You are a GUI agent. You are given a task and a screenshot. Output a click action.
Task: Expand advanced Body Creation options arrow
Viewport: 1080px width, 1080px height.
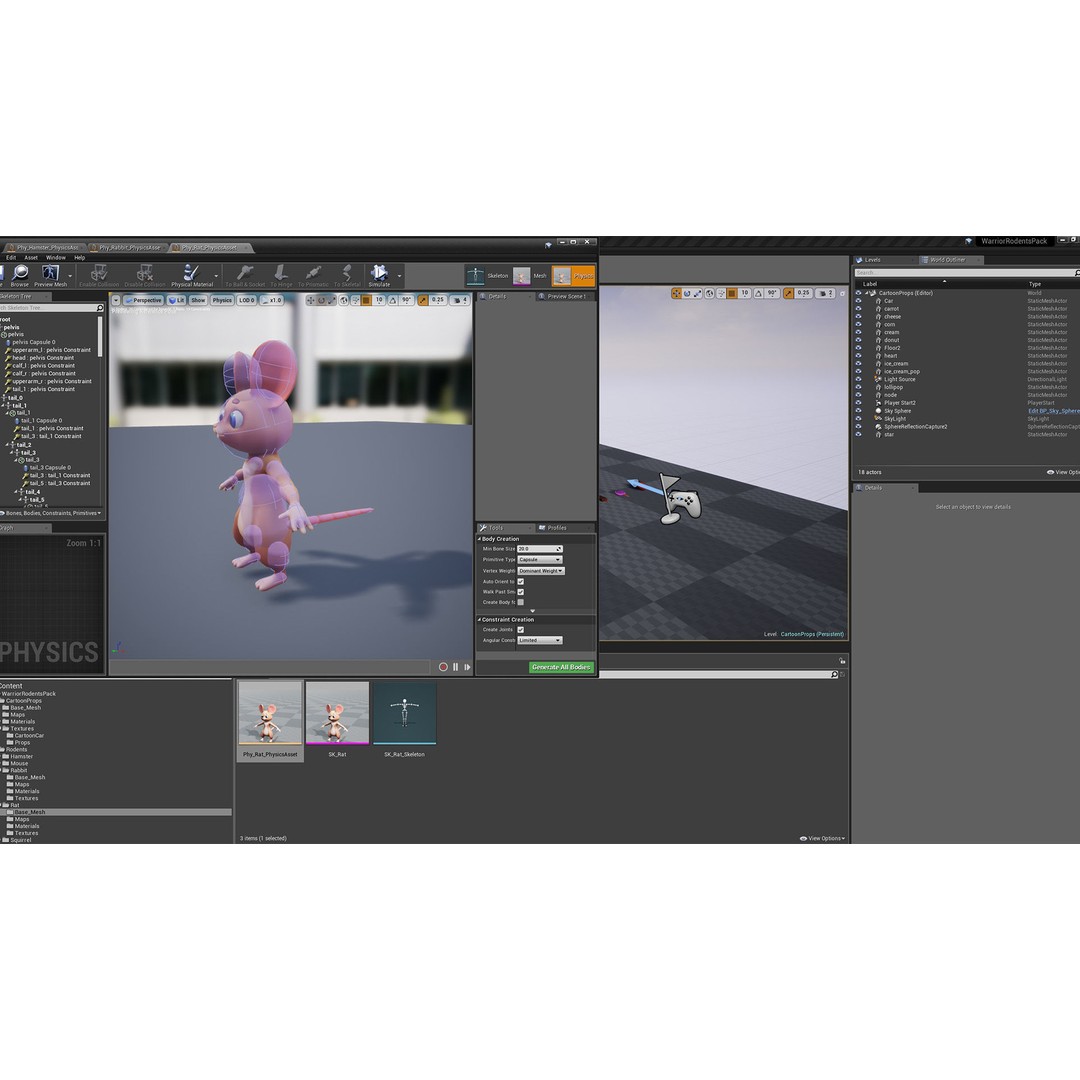[532, 611]
